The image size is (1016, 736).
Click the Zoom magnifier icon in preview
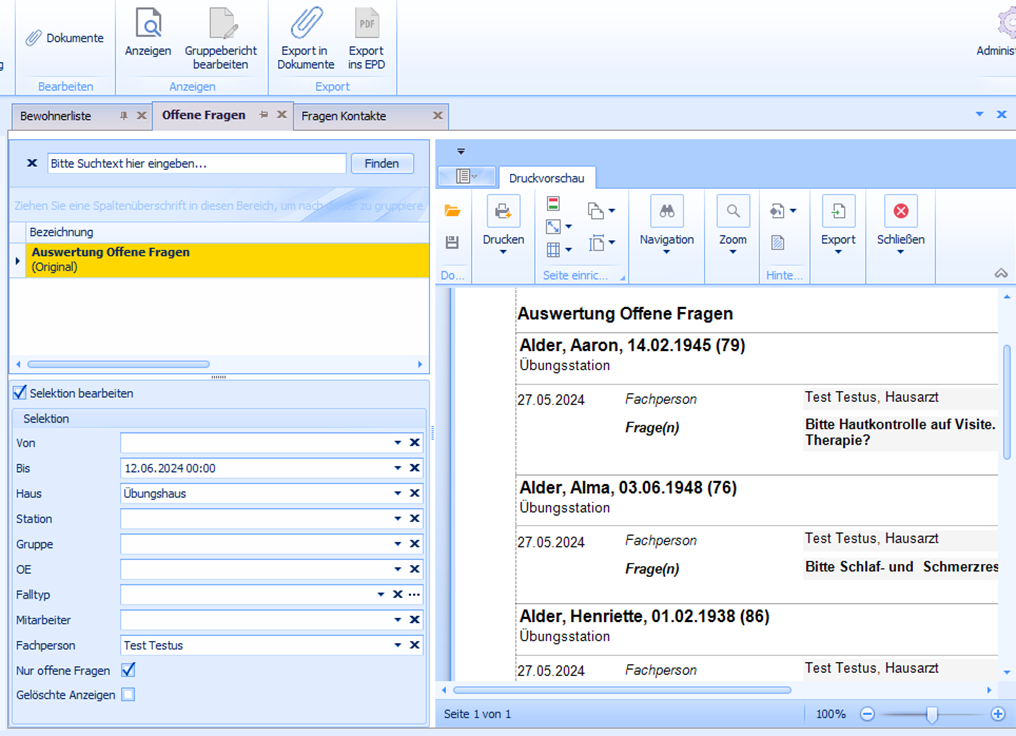tap(733, 211)
